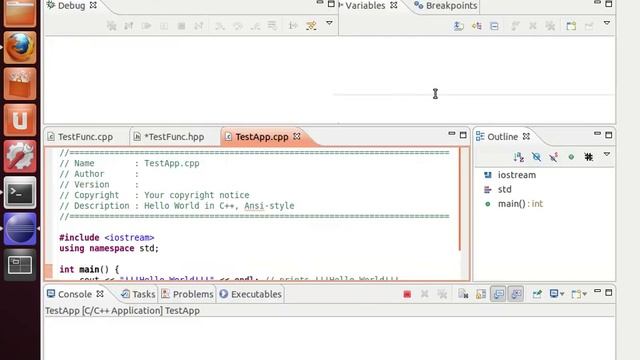
Task: Toggle Use Step Filters in Debug toolbar
Action: pyautogui.click(x=311, y=26)
